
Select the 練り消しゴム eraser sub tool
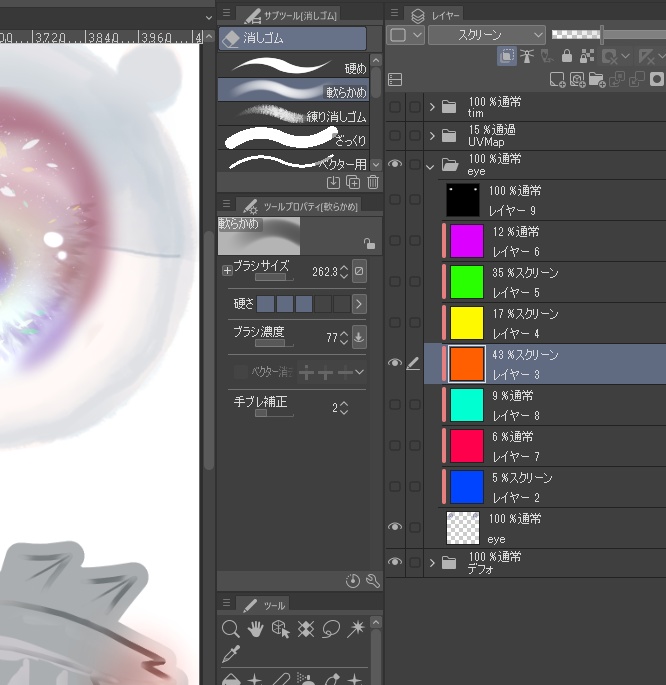(293, 114)
